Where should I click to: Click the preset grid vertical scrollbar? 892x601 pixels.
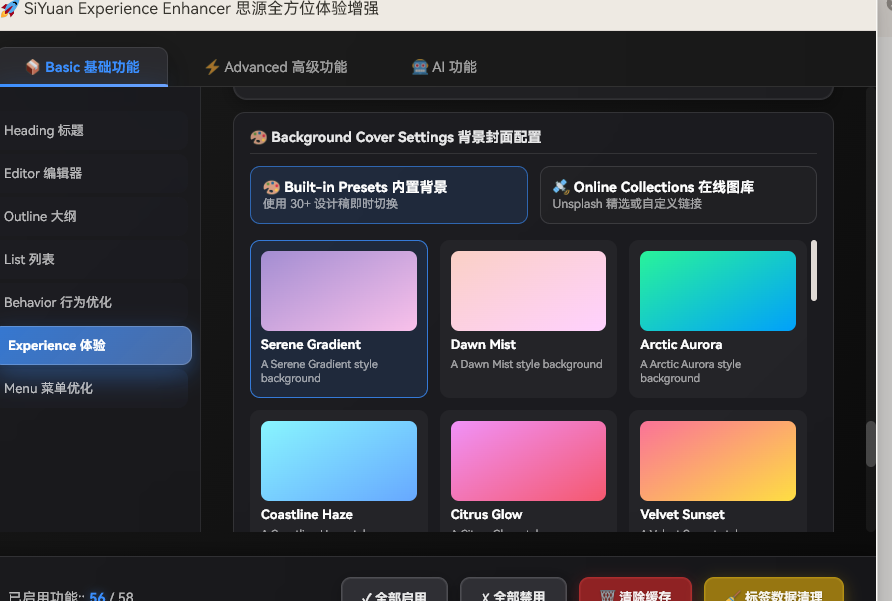[814, 270]
